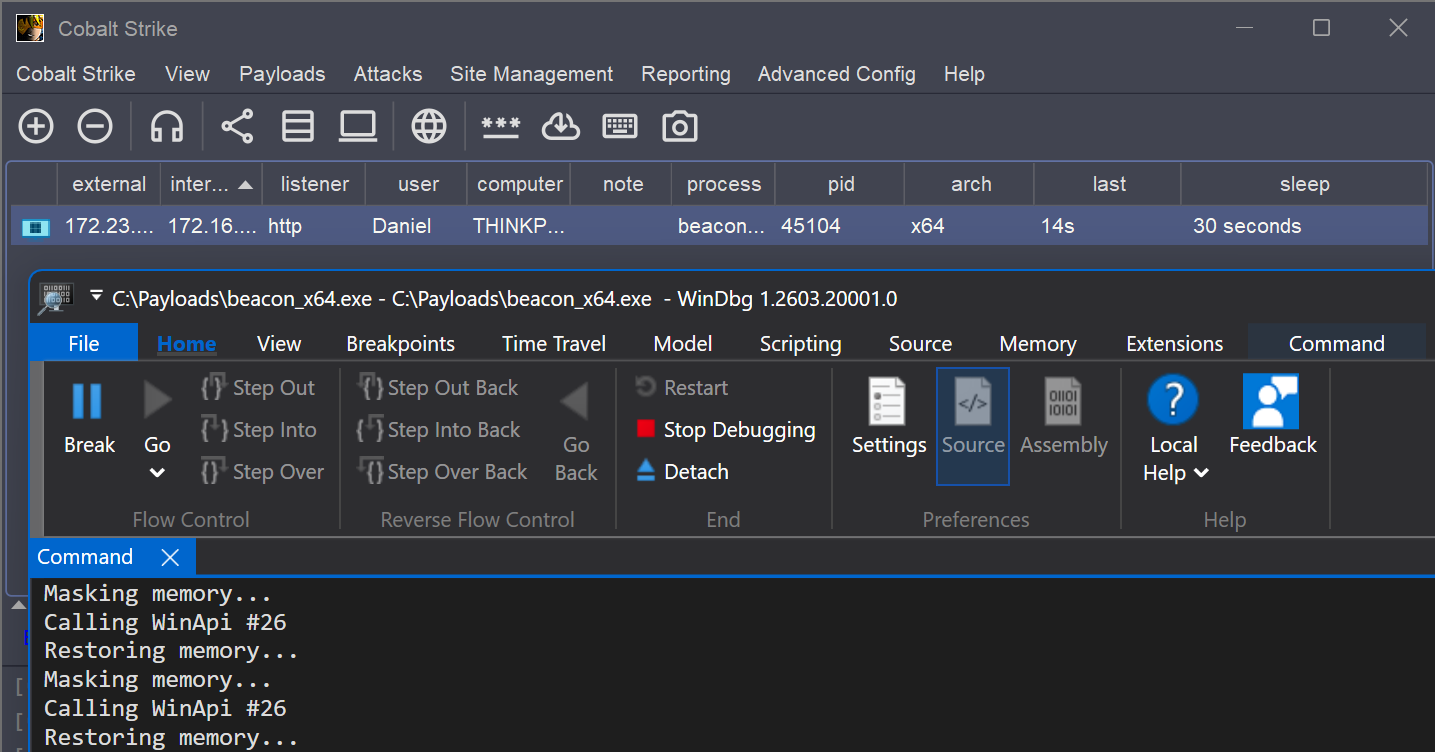Open the Scripting ribbon tab
1435x752 pixels.
(801, 343)
